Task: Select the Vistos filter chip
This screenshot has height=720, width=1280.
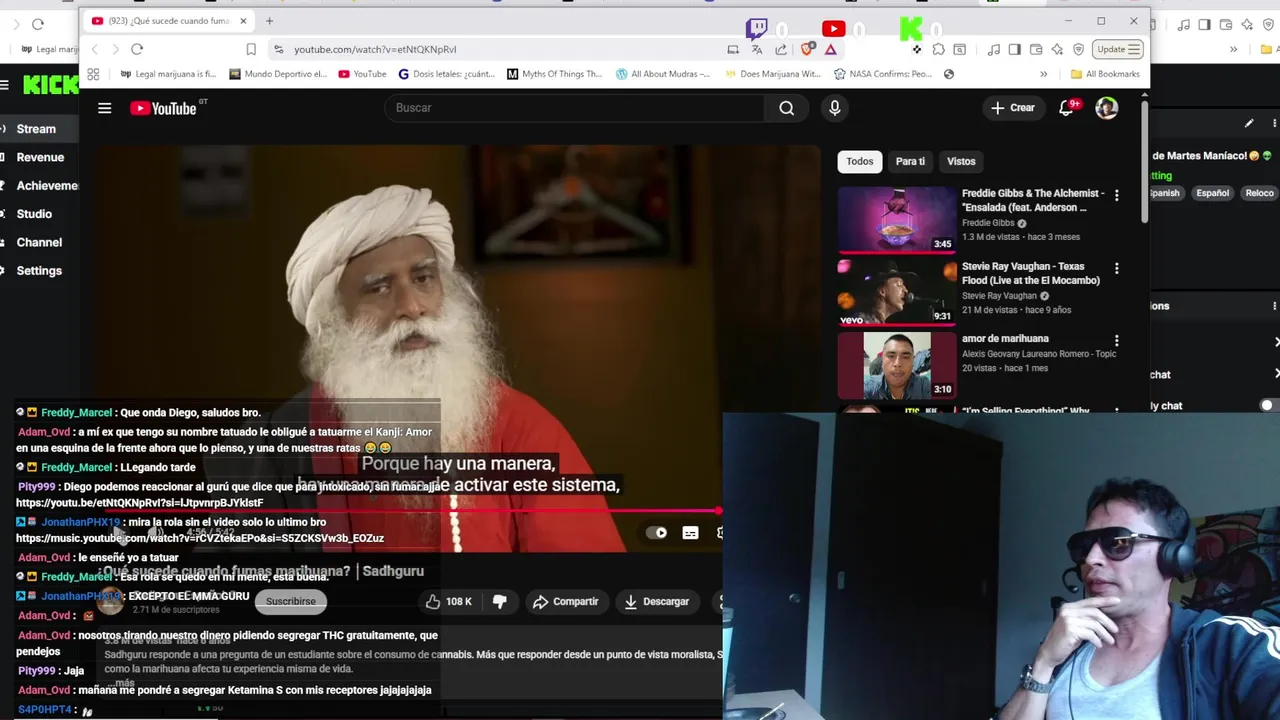Action: pos(961,161)
